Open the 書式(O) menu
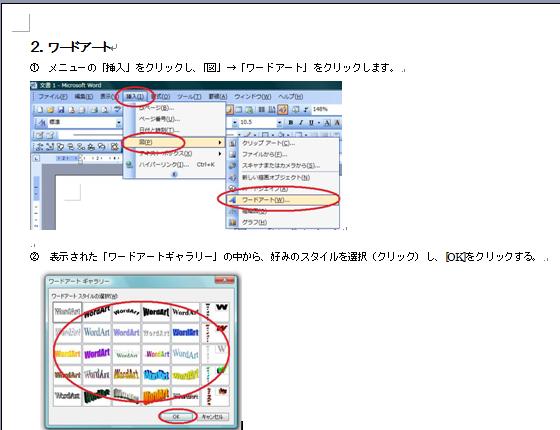 pos(160,96)
